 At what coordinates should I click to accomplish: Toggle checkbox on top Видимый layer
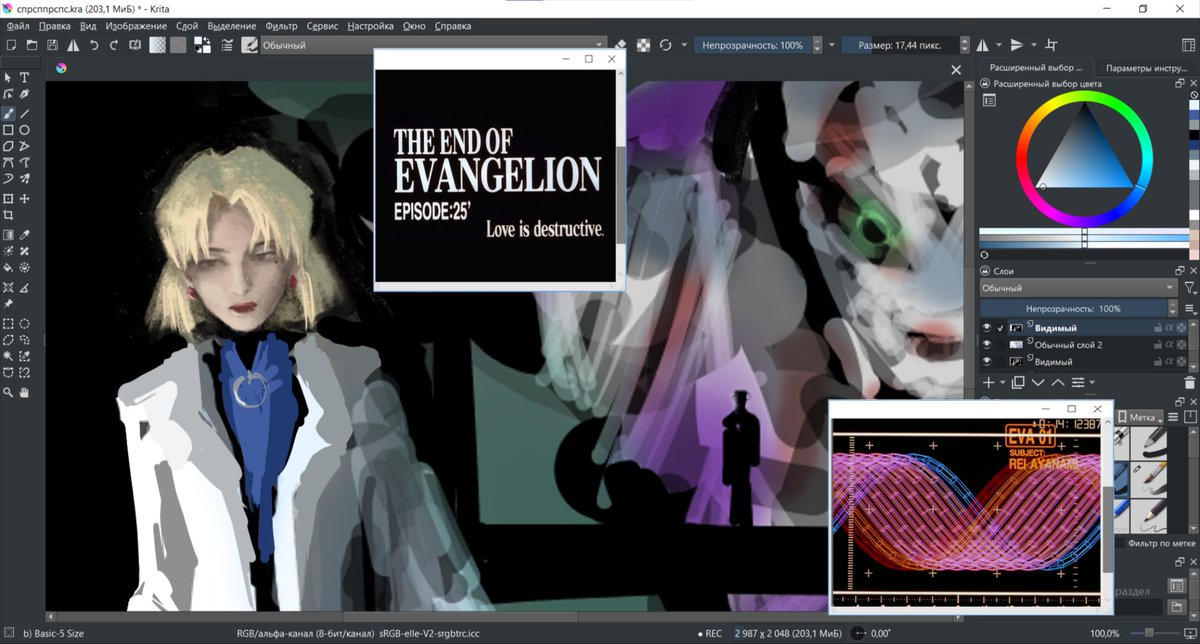1000,328
